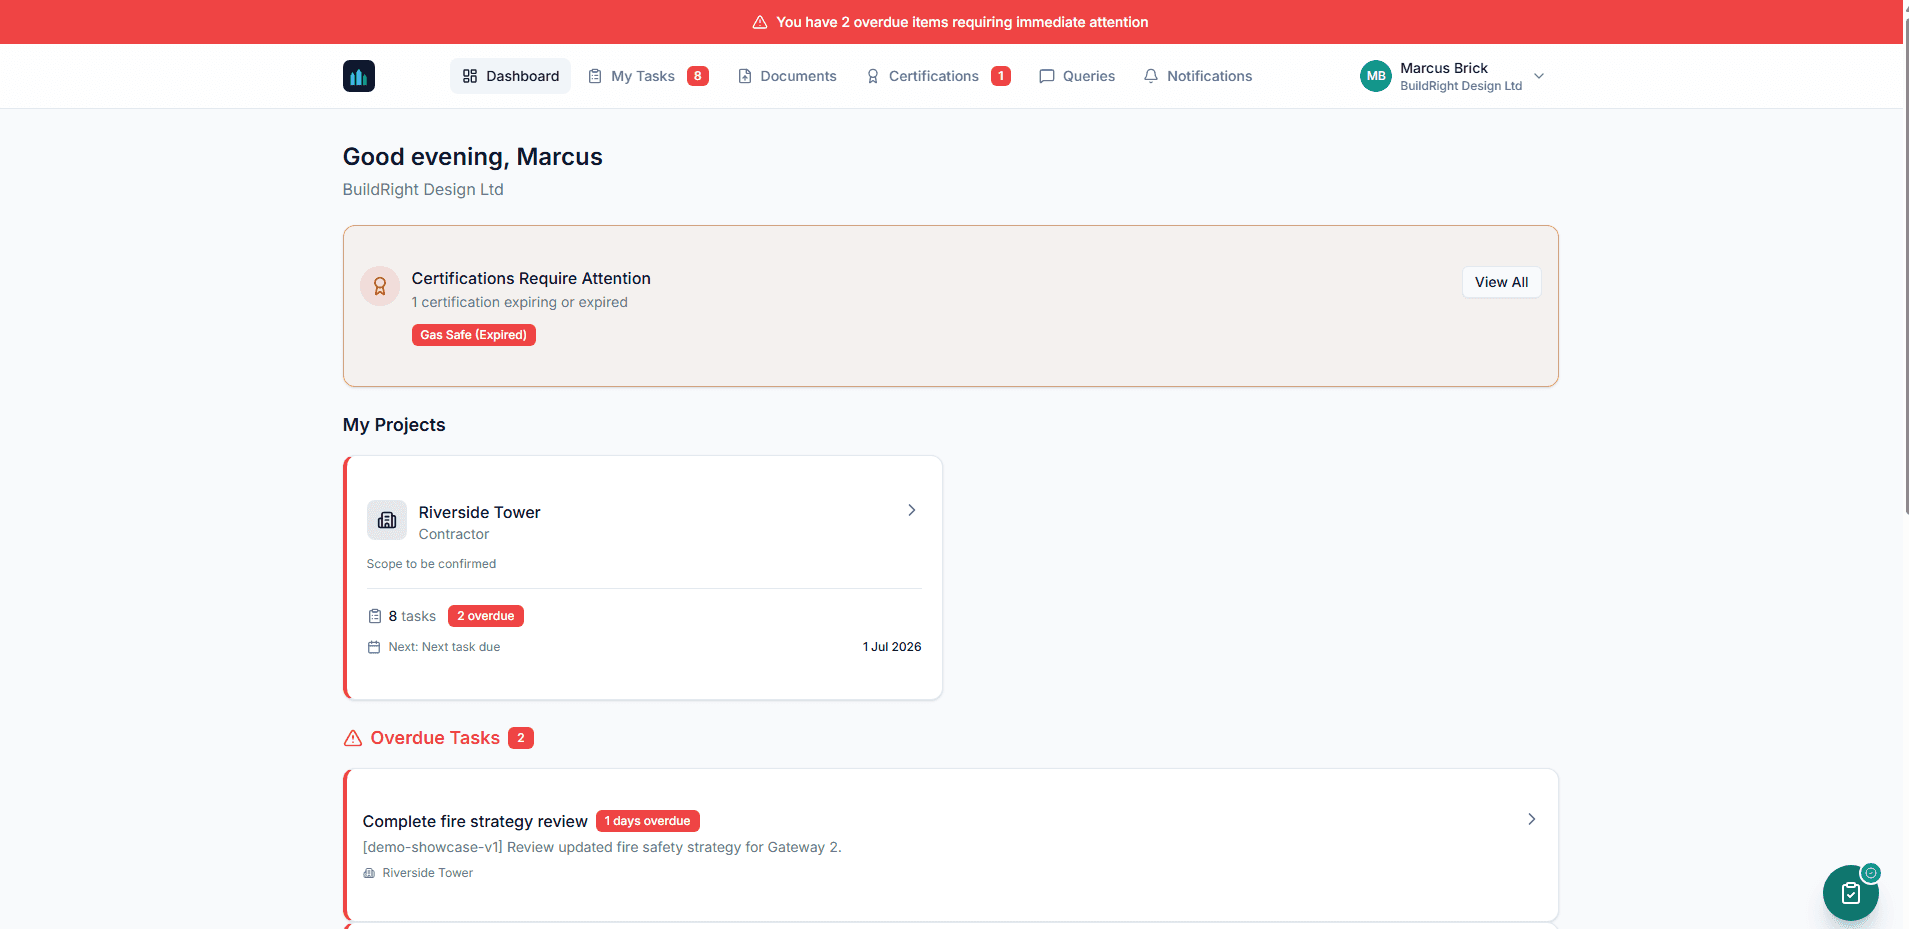Click the overdue items alert banner text

962,22
